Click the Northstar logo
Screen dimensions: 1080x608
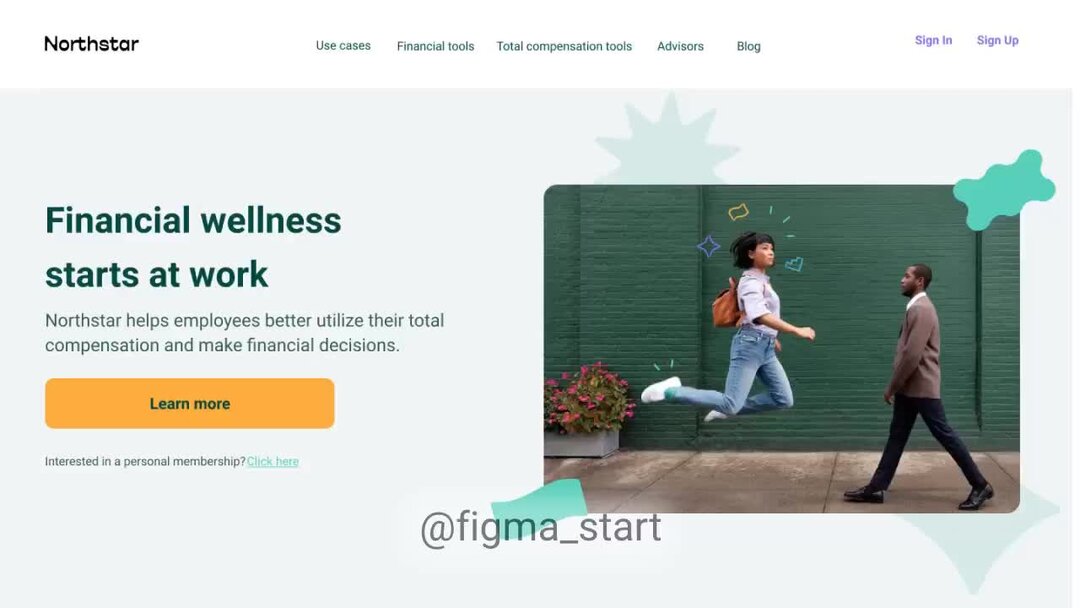92,44
